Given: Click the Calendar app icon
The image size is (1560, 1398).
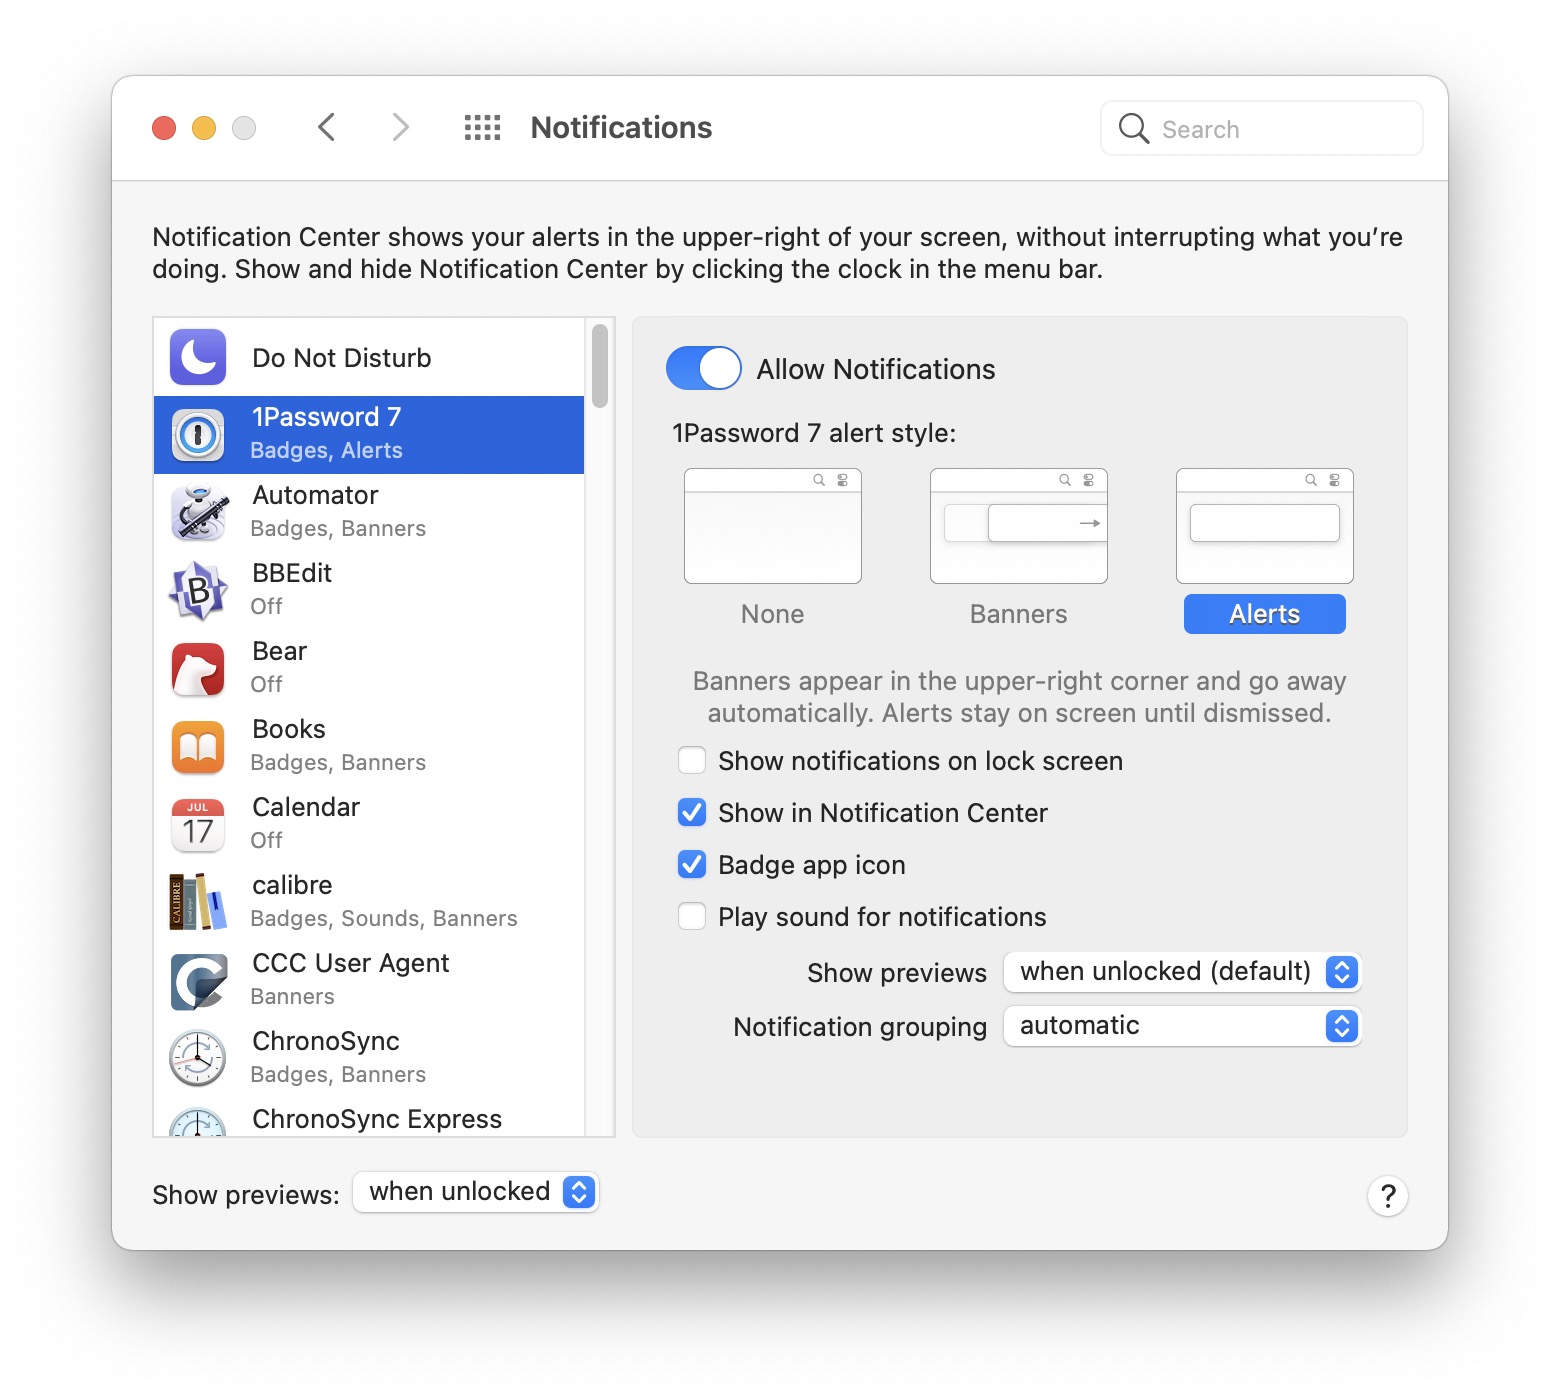Looking at the screenshot, I should (198, 825).
